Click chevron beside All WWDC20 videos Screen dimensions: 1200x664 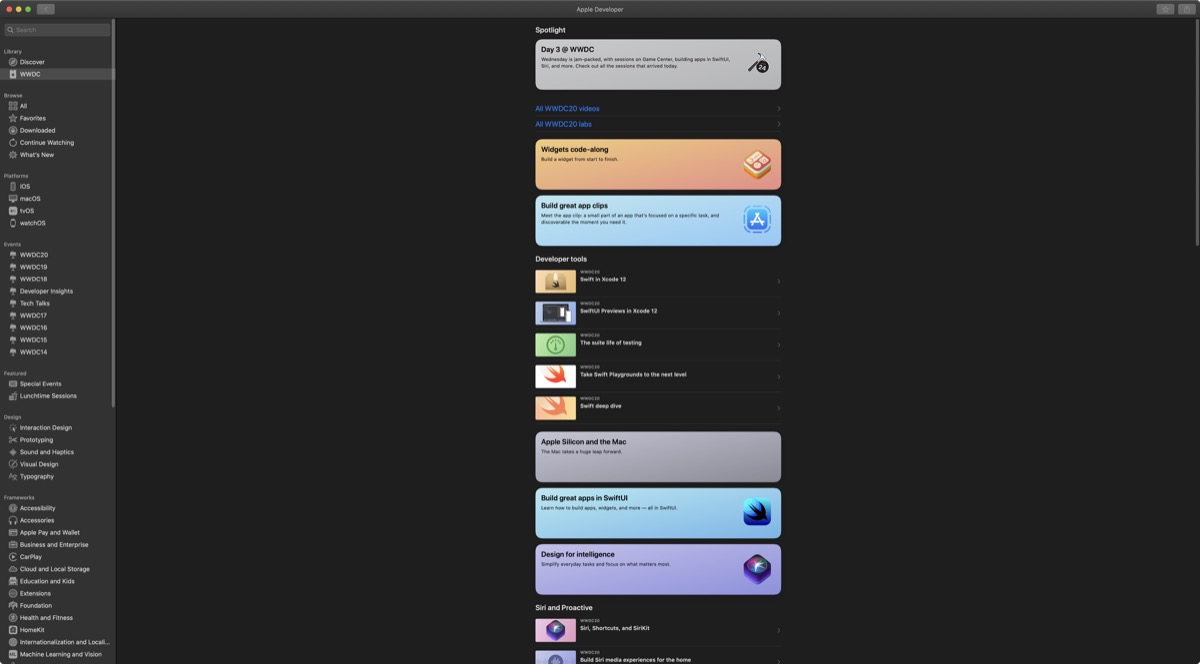tap(779, 109)
